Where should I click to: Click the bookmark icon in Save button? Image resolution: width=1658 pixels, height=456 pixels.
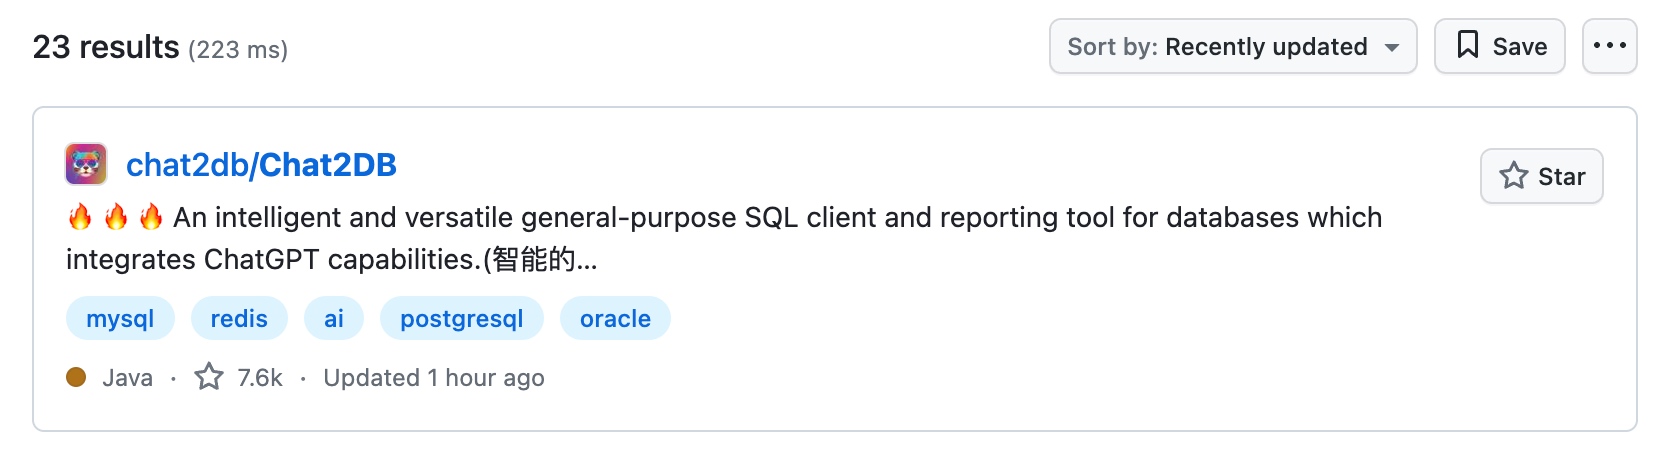click(1467, 45)
